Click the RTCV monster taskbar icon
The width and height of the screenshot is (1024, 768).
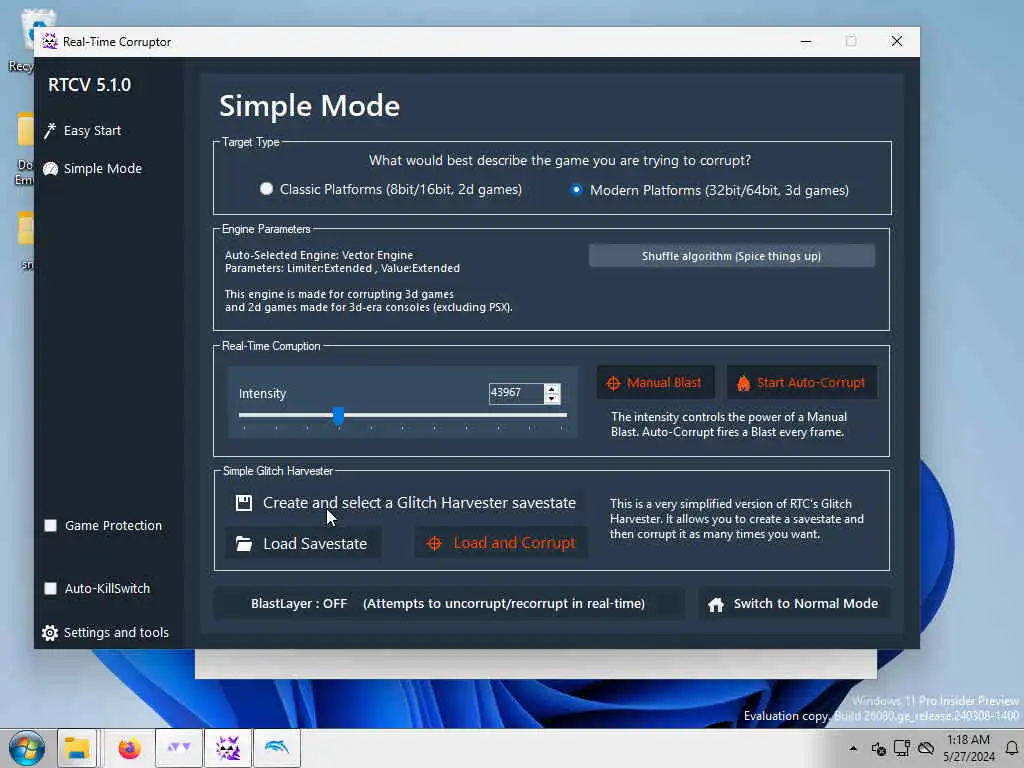pyautogui.click(x=228, y=748)
